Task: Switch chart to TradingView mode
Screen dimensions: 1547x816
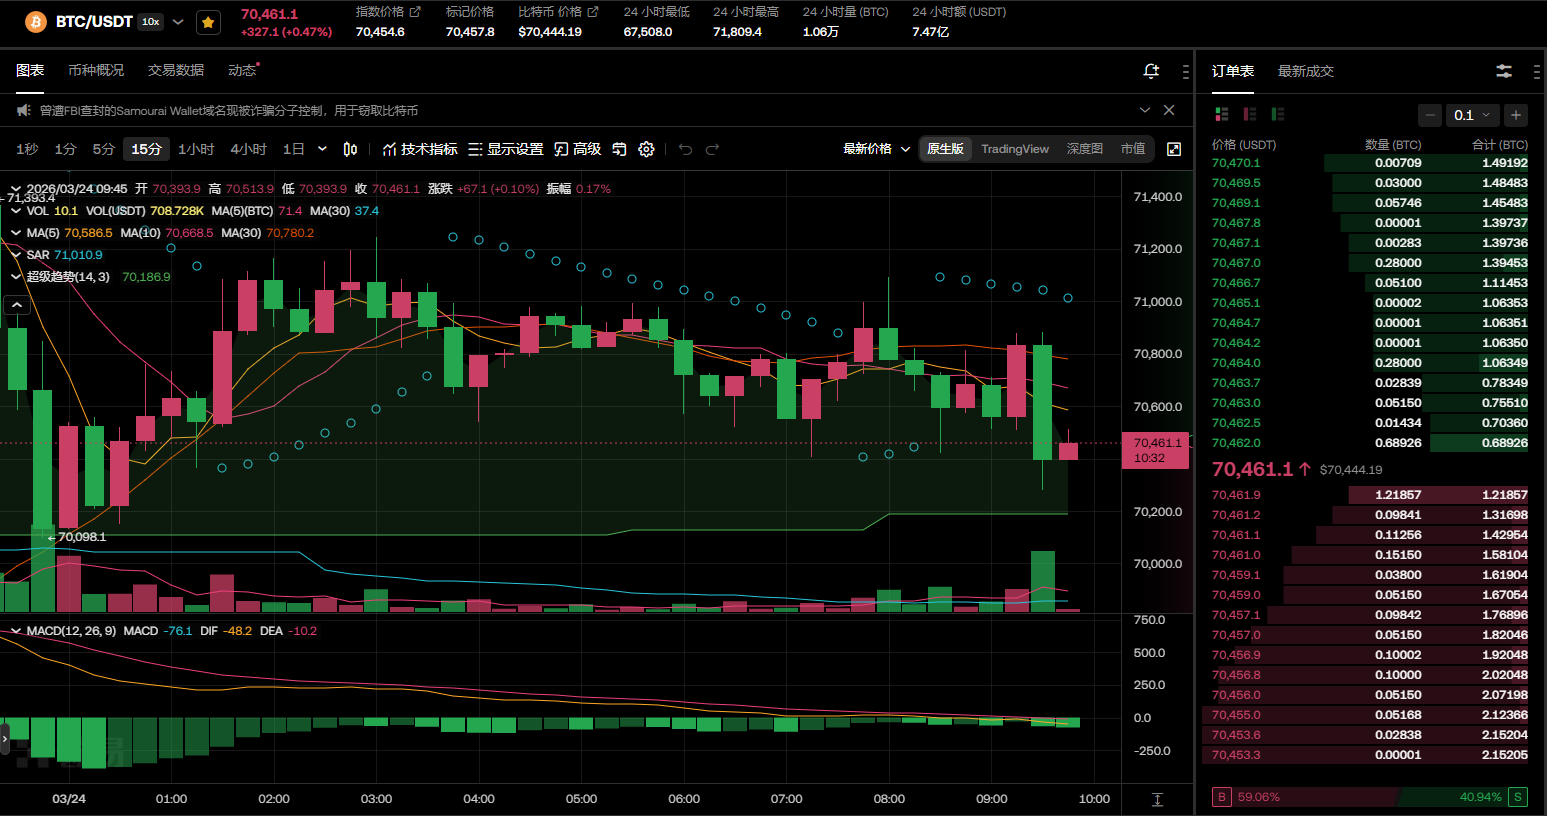Action: pos(1014,149)
